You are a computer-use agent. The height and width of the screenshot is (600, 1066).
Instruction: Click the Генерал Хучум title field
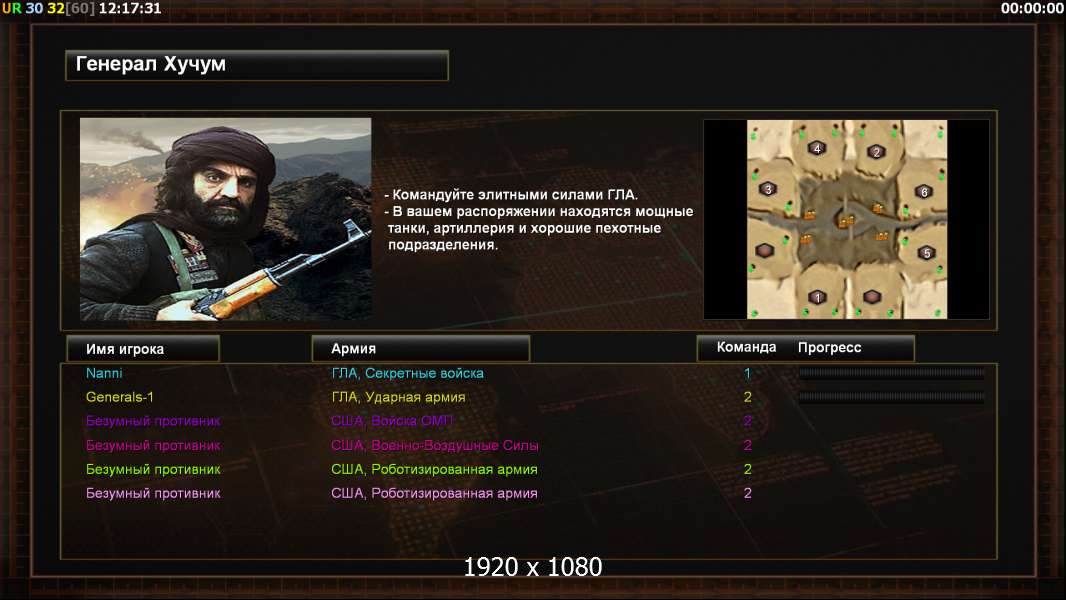(x=257, y=65)
